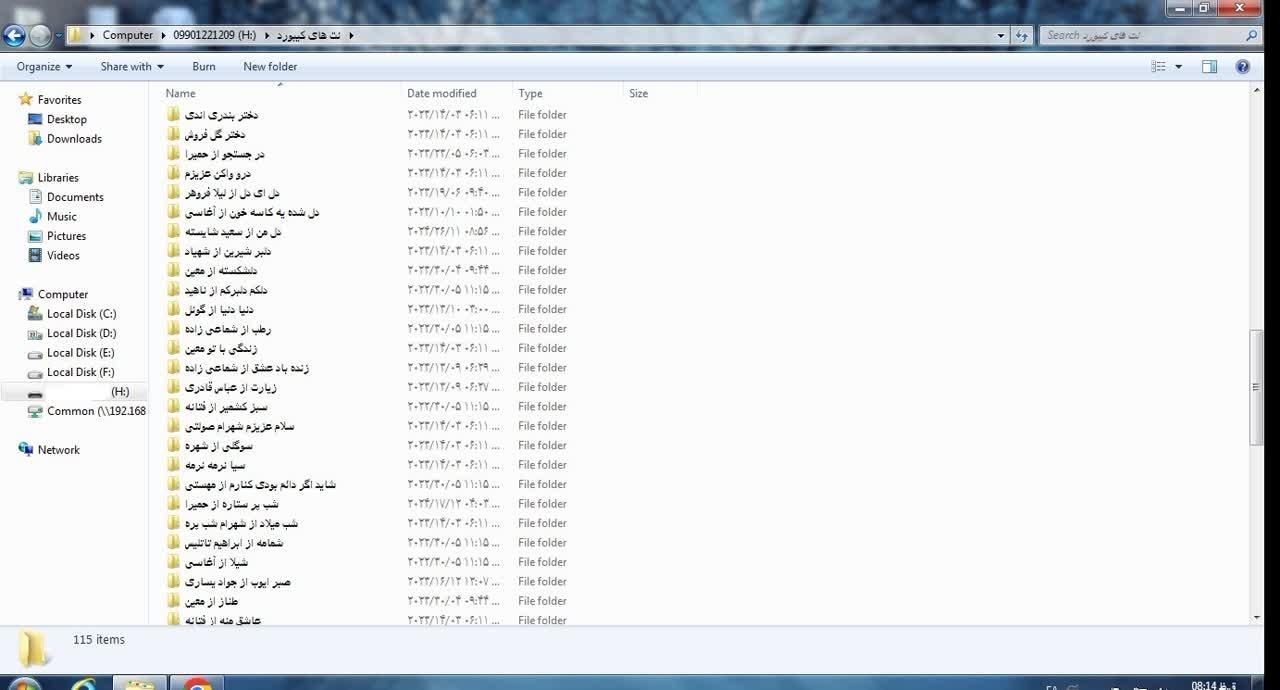Click the Favorites star icon
This screenshot has width=1280, height=690.
pos(26,99)
